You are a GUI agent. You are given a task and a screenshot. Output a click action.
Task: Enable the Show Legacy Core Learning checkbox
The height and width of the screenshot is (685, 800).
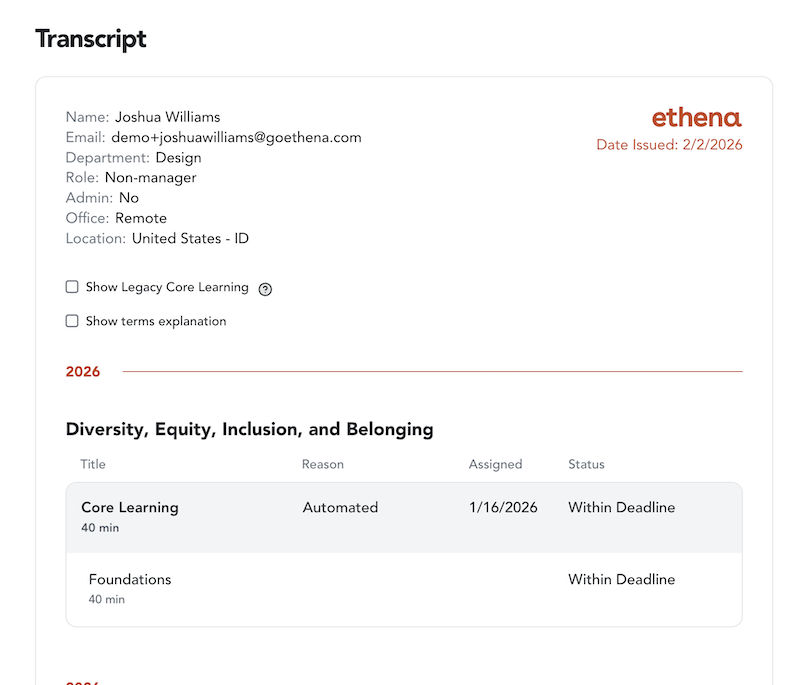click(72, 287)
